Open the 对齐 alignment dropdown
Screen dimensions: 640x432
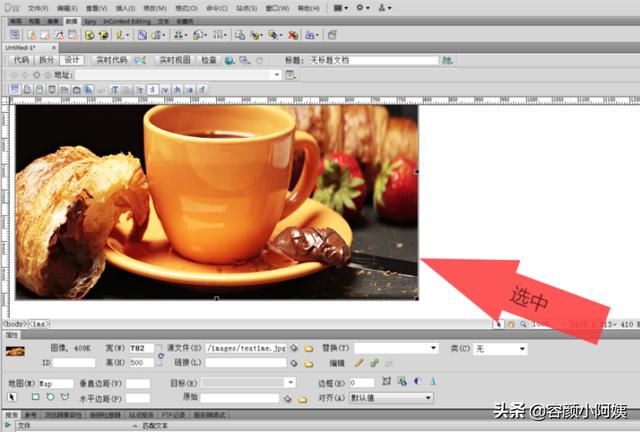point(391,398)
